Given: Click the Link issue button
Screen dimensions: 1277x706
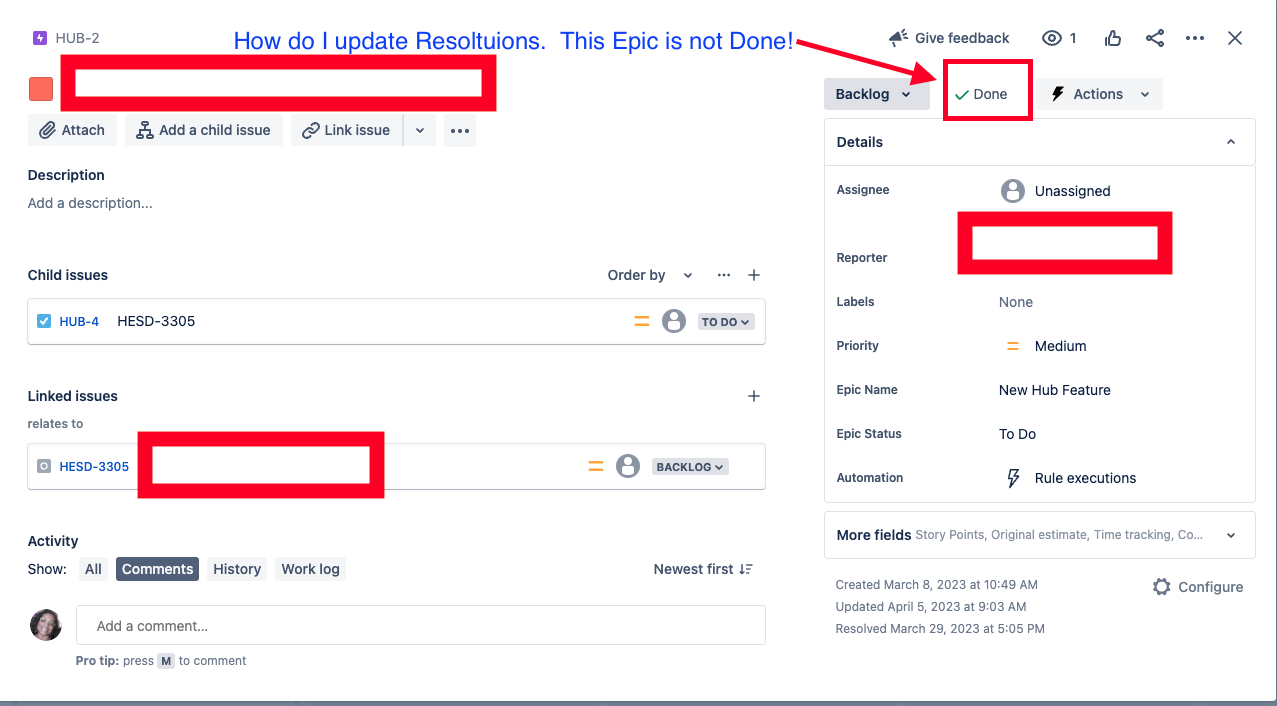Looking at the screenshot, I should (x=347, y=130).
